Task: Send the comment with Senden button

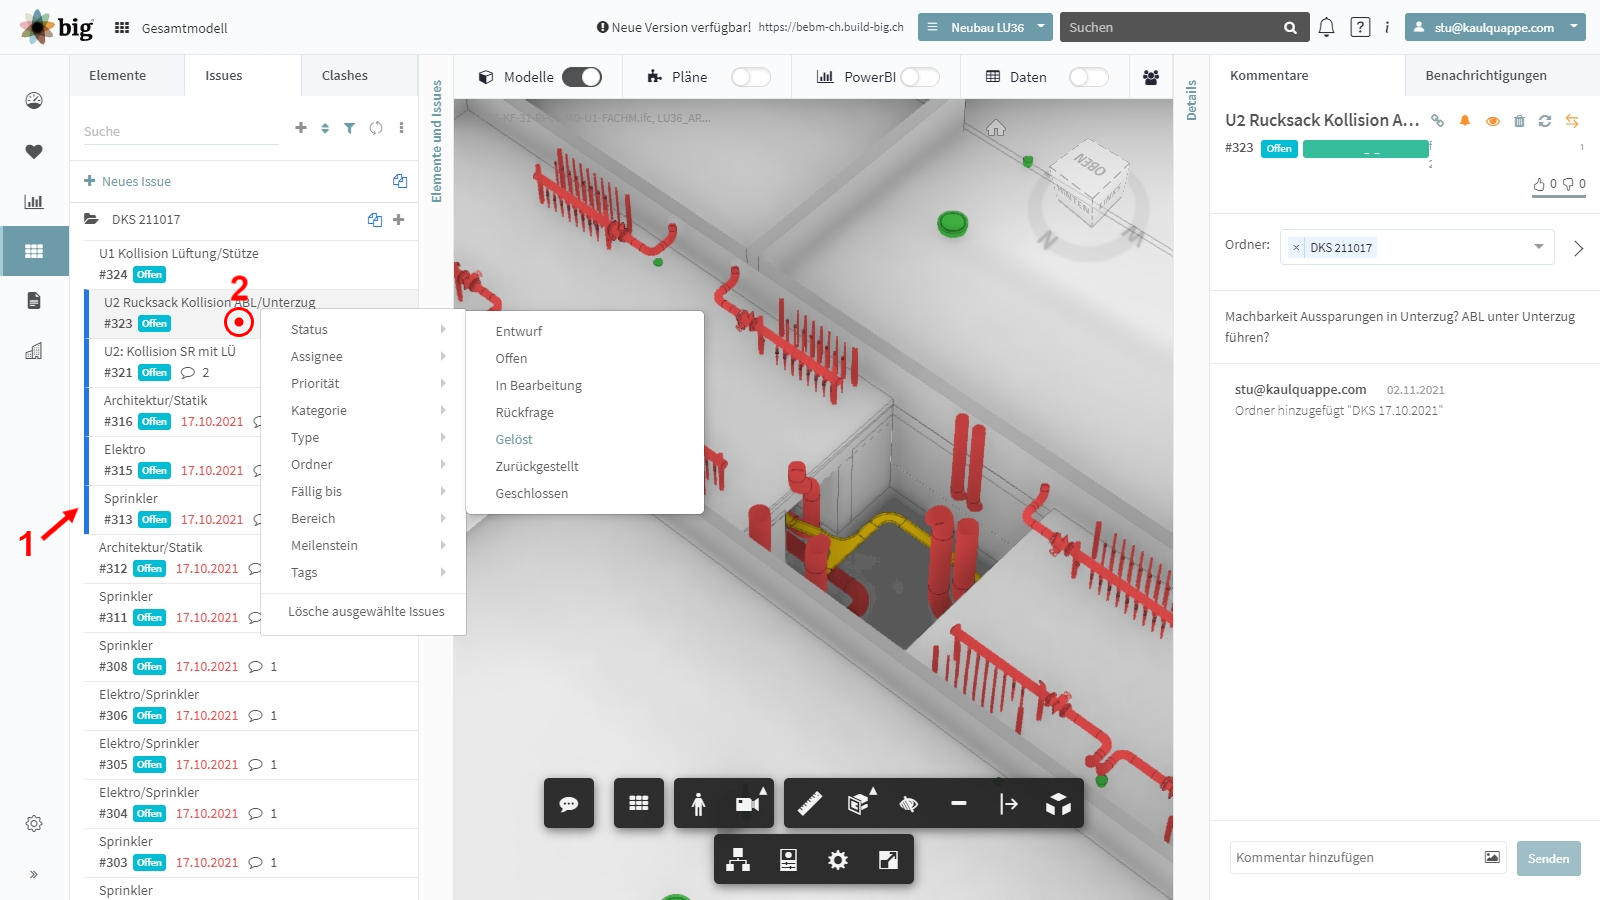Action: (x=1548, y=858)
